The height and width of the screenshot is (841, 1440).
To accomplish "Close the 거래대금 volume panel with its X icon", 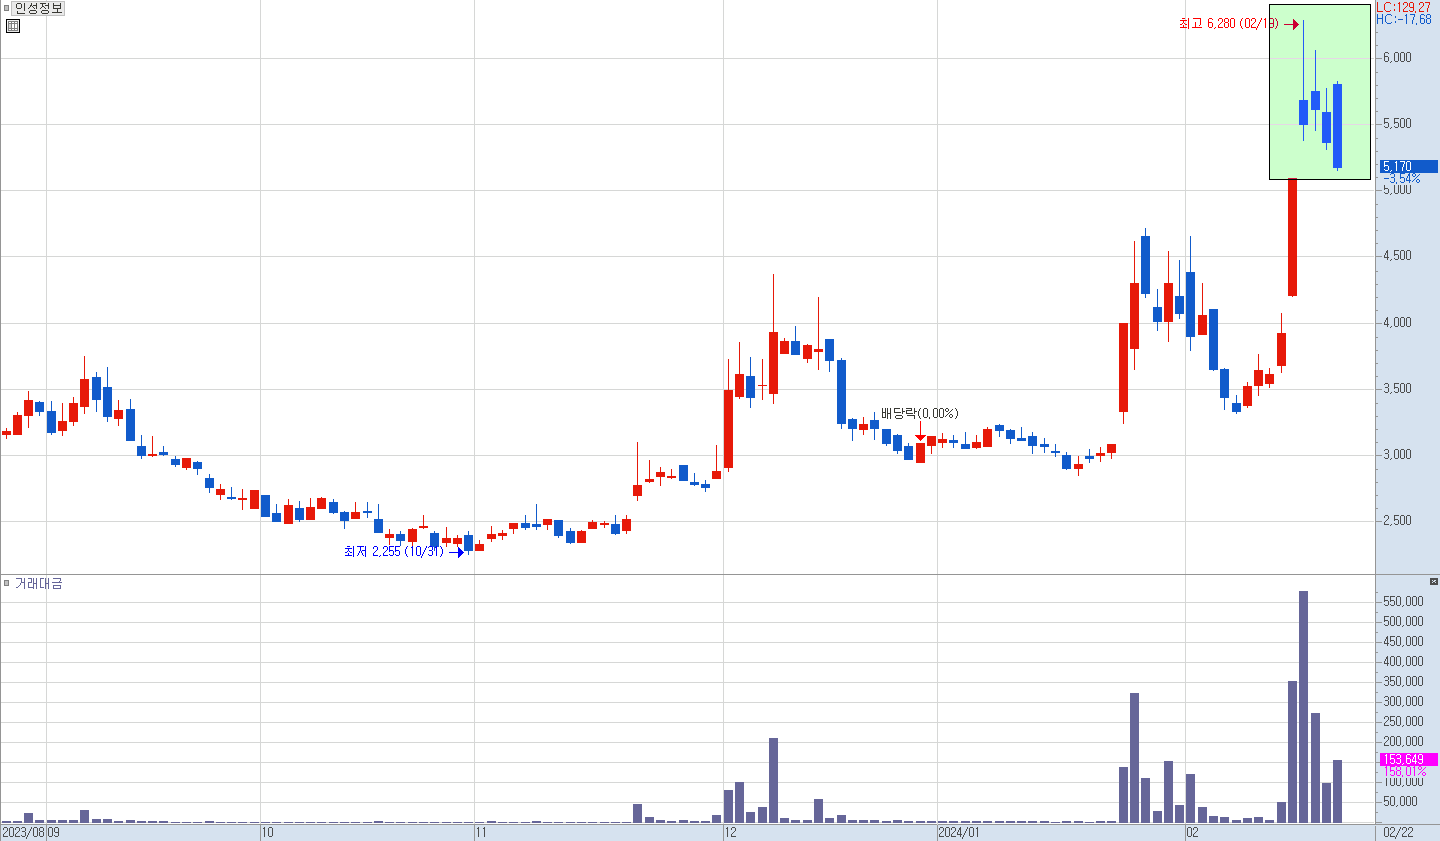I will pyautogui.click(x=1433, y=581).
